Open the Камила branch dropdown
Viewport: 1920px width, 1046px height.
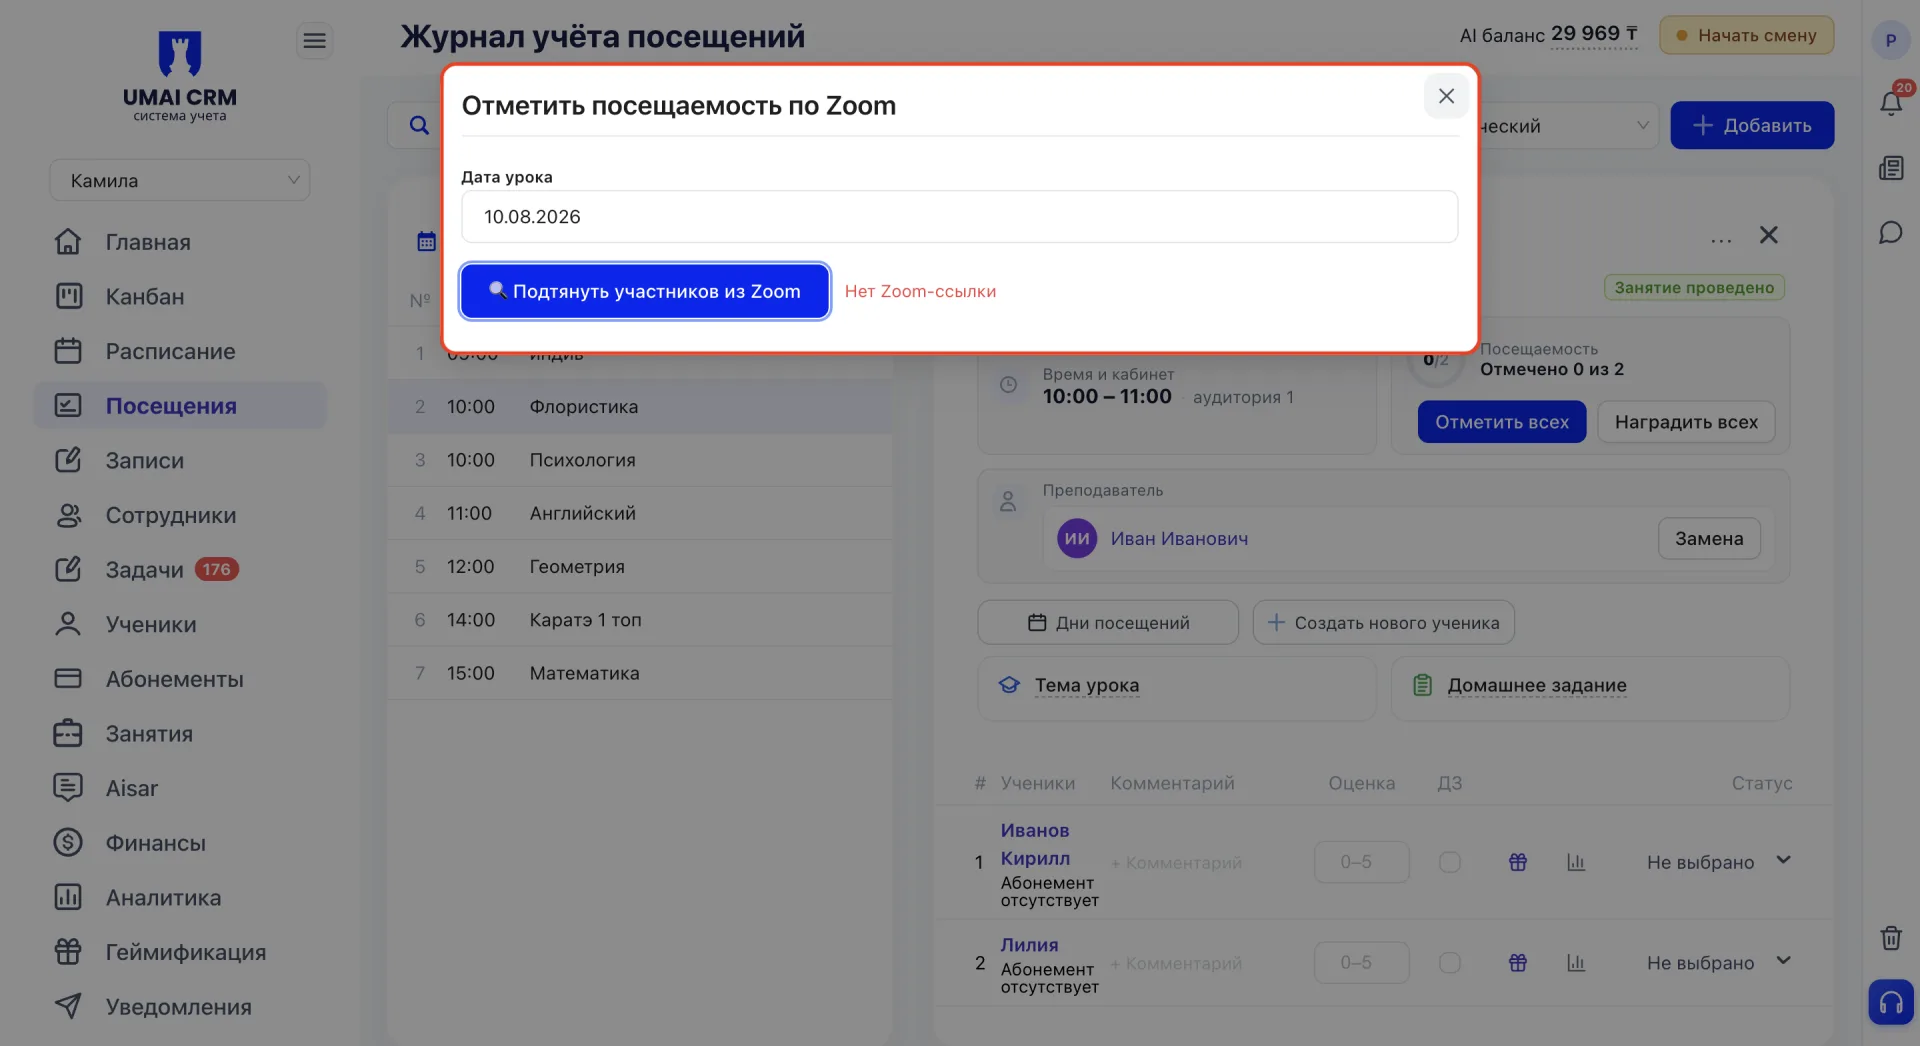180,180
